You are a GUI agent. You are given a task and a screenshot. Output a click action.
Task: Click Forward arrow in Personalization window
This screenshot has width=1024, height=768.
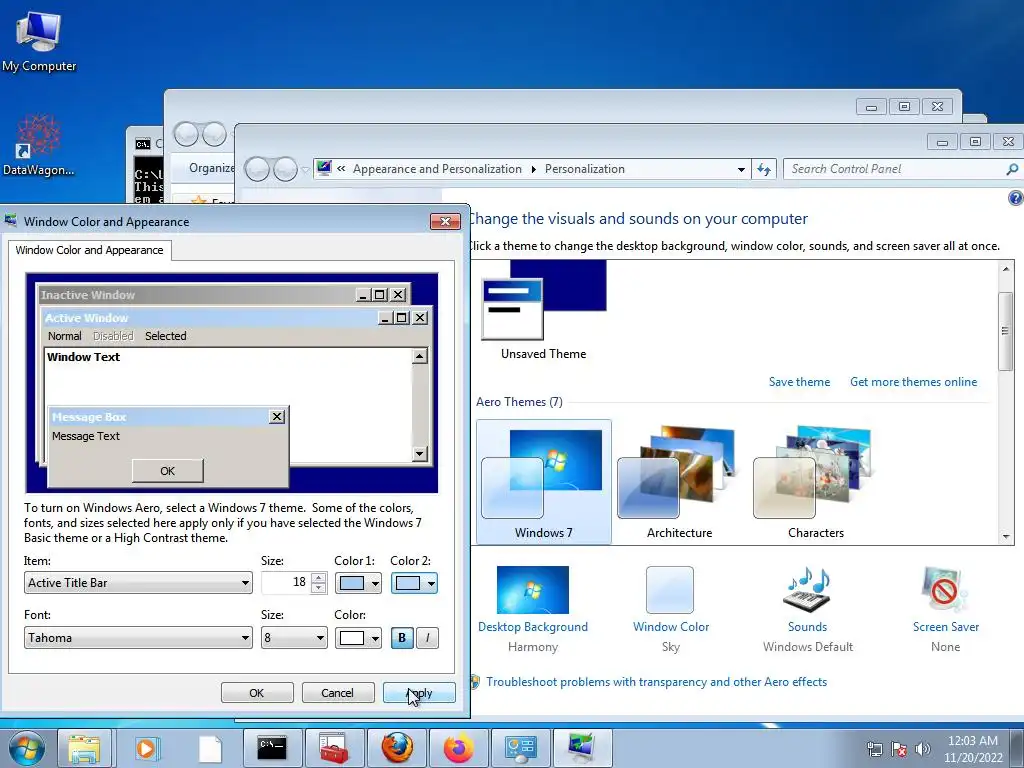pyautogui.click(x=285, y=170)
